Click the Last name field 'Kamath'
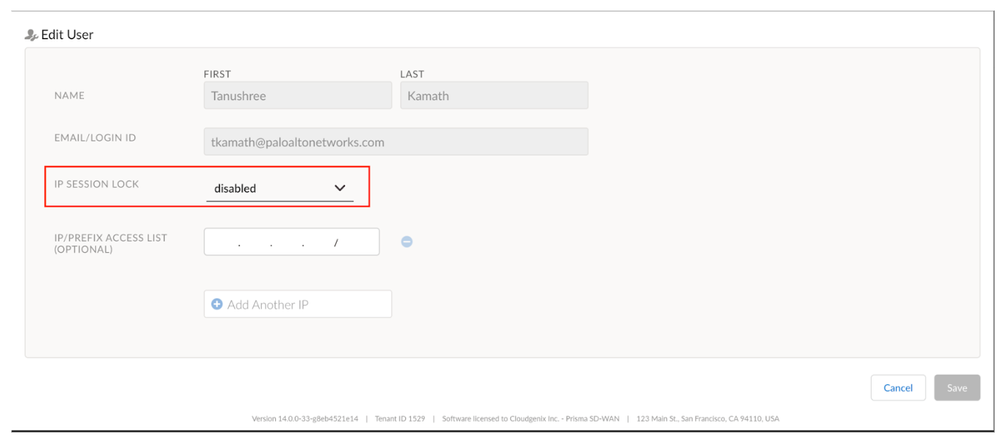Viewport: 999px width, 441px height. [x=494, y=96]
